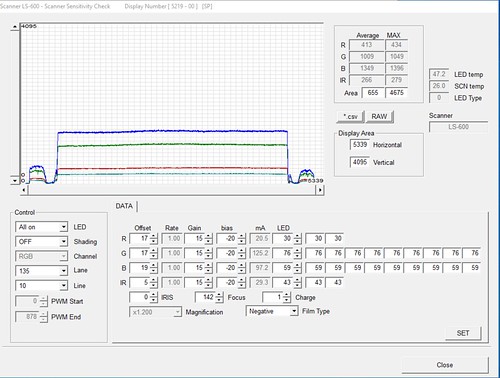Click the graph horizontal scrollbar track

coord(172,190)
